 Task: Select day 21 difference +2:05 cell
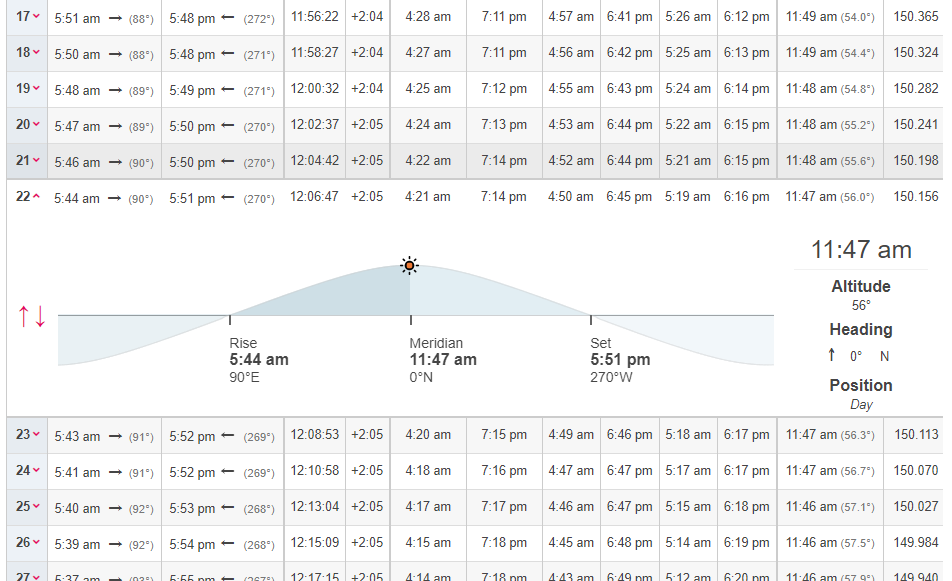click(x=367, y=161)
